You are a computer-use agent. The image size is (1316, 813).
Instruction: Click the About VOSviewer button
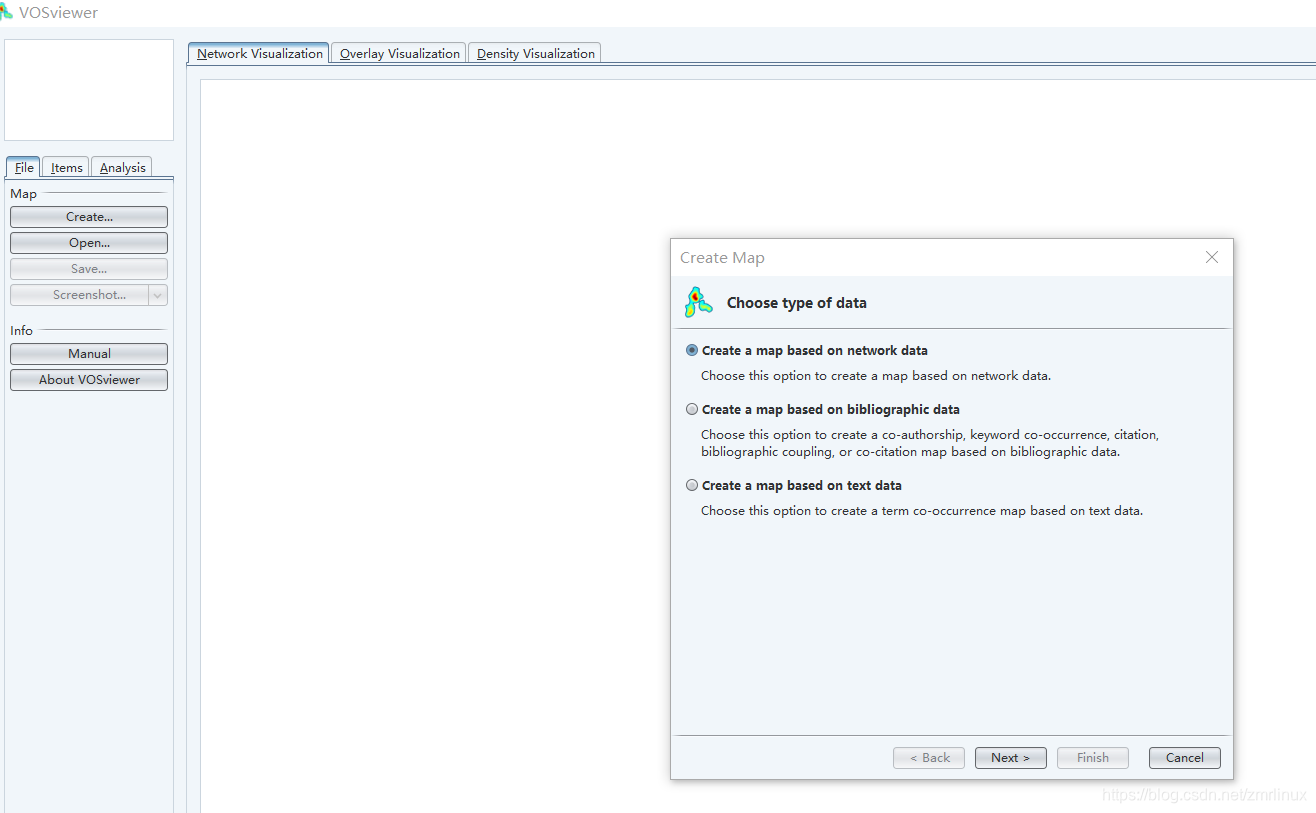(x=89, y=380)
